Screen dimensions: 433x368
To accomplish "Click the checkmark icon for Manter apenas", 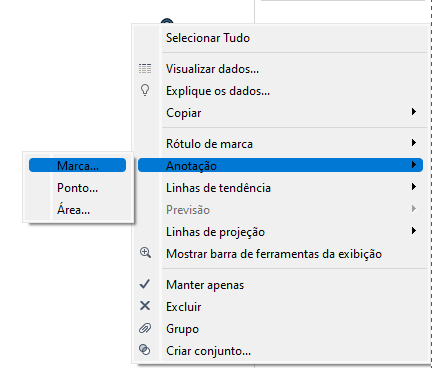I will pos(145,284).
